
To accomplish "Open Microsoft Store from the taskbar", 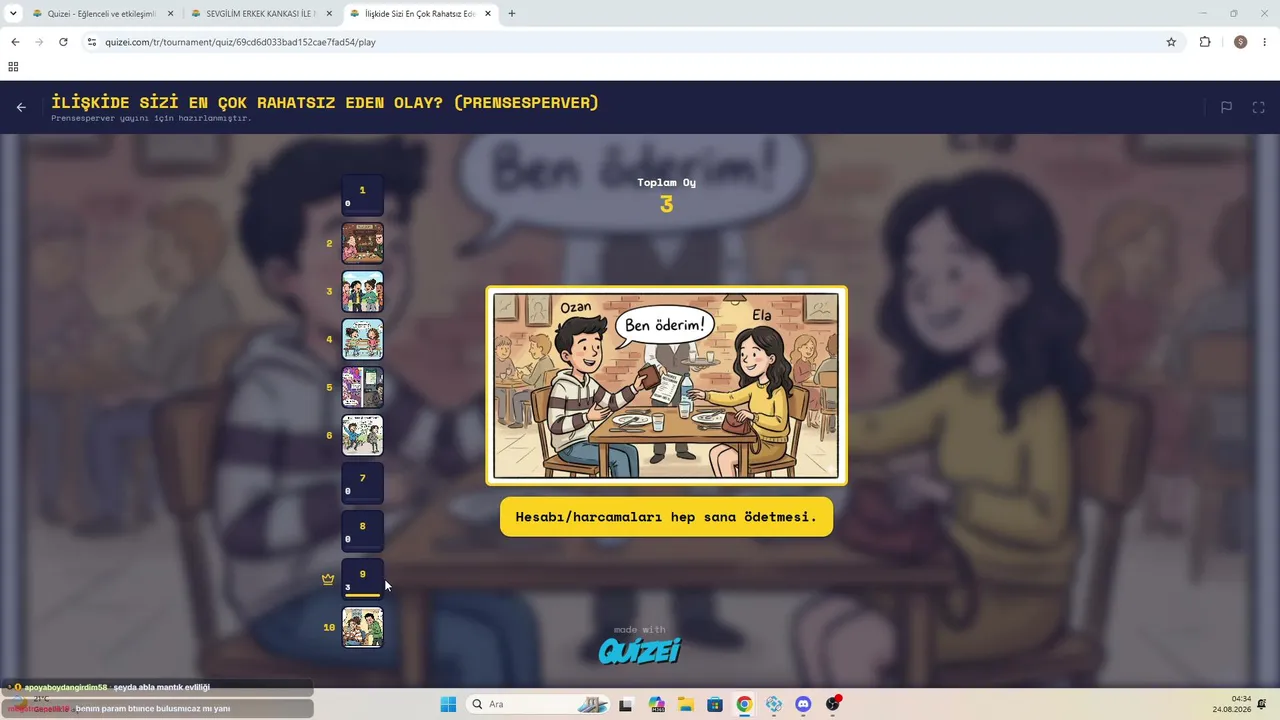I will (x=715, y=704).
